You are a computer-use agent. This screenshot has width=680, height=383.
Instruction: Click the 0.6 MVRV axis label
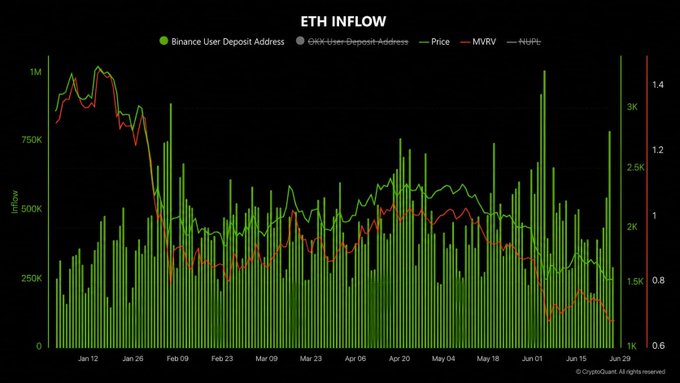(658, 346)
